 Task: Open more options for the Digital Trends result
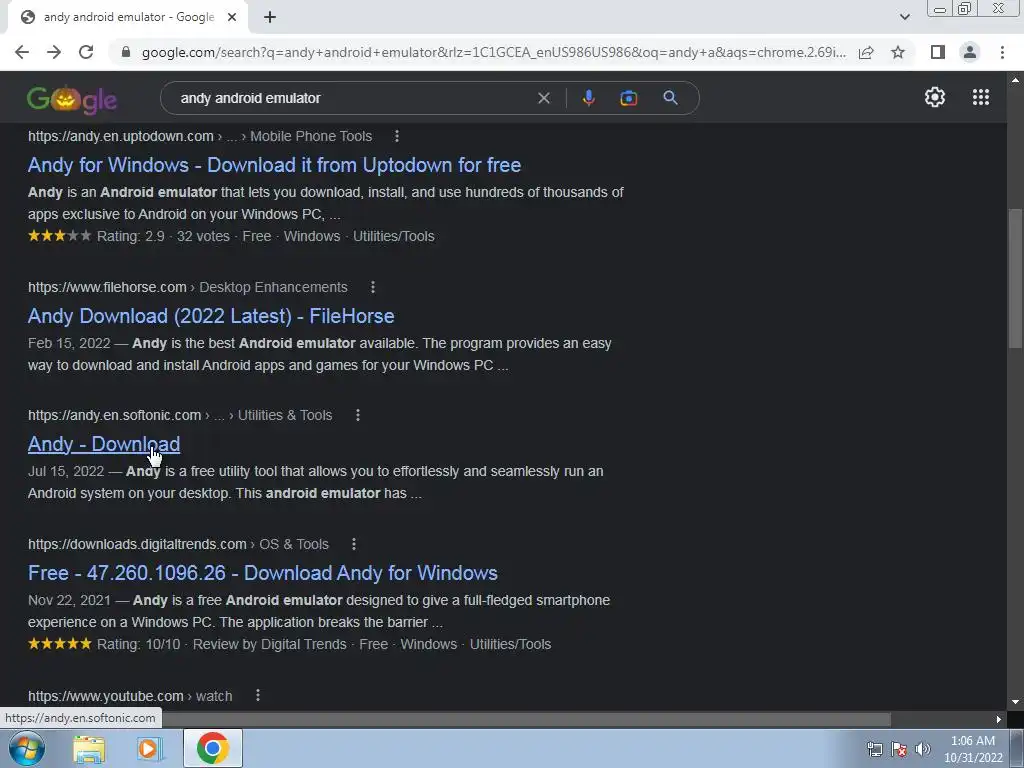(353, 543)
